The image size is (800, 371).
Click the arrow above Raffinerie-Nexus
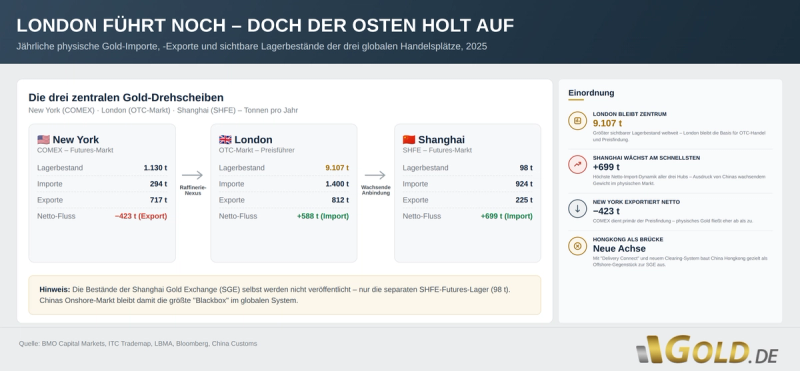pyautogui.click(x=192, y=175)
